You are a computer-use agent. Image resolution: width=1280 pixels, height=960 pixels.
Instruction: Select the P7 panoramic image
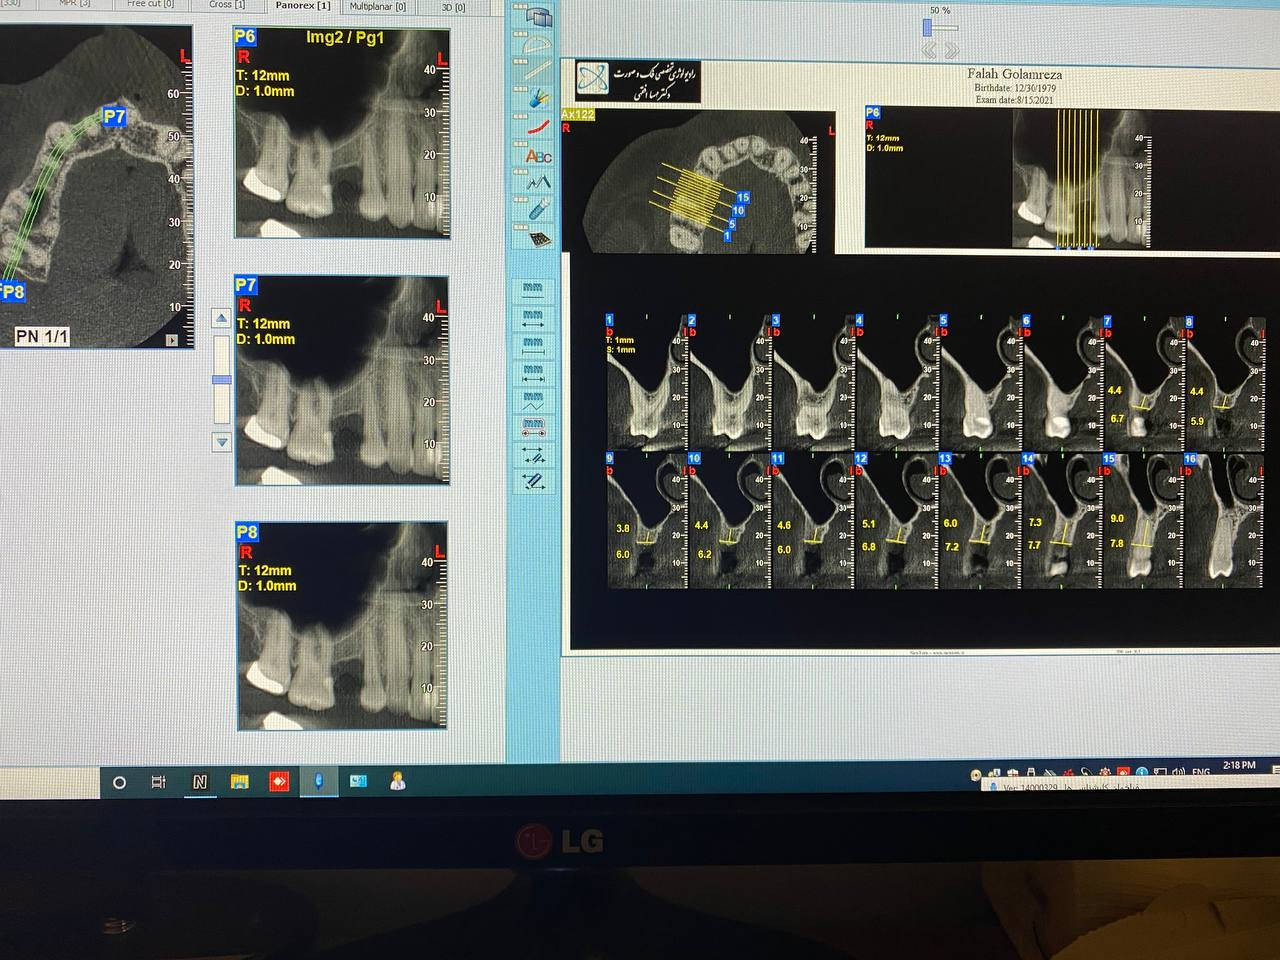click(342, 381)
